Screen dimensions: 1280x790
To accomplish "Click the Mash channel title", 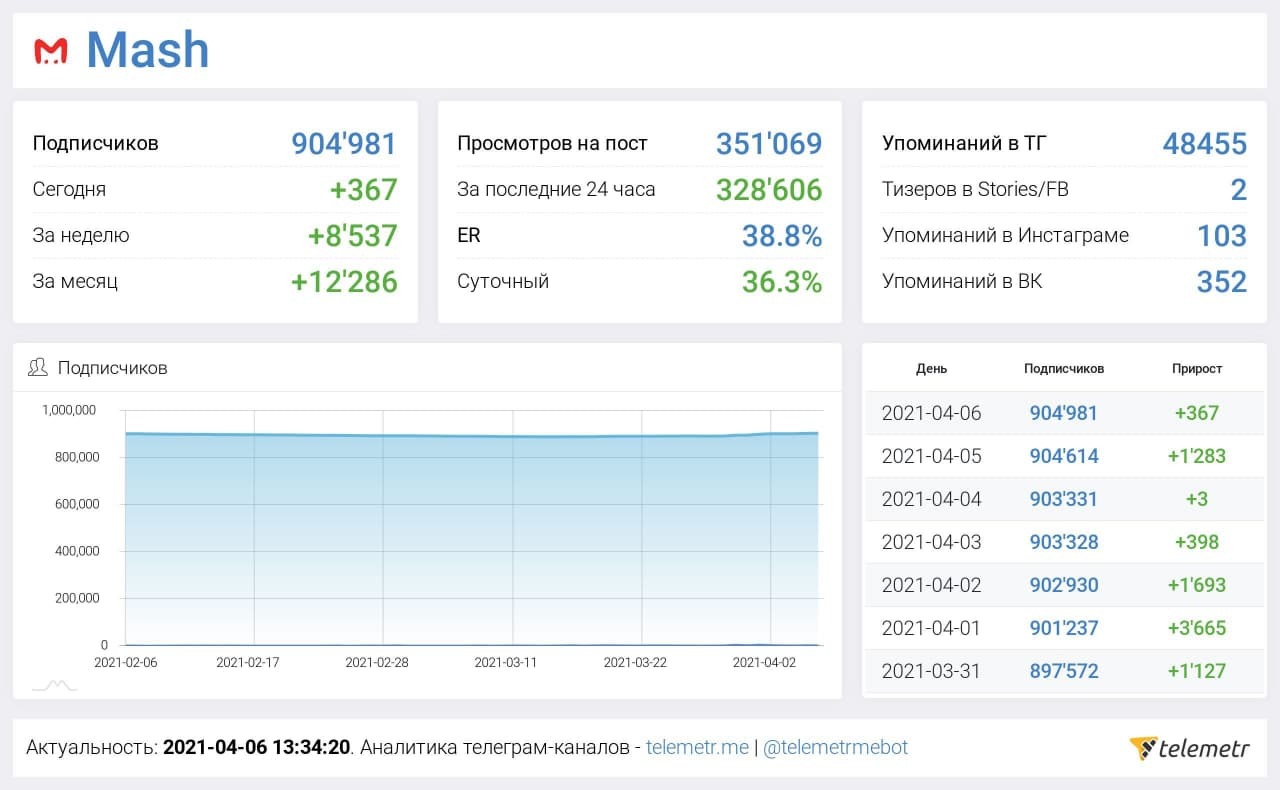I will pos(148,50).
